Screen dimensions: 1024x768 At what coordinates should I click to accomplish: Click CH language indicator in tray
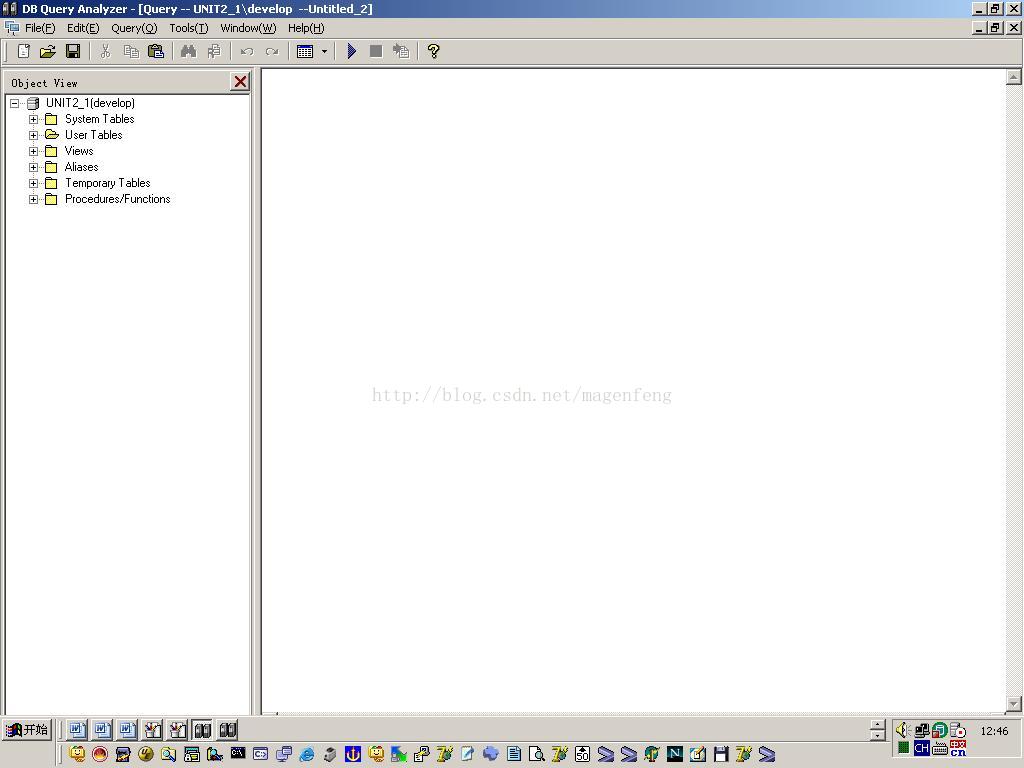(921, 748)
